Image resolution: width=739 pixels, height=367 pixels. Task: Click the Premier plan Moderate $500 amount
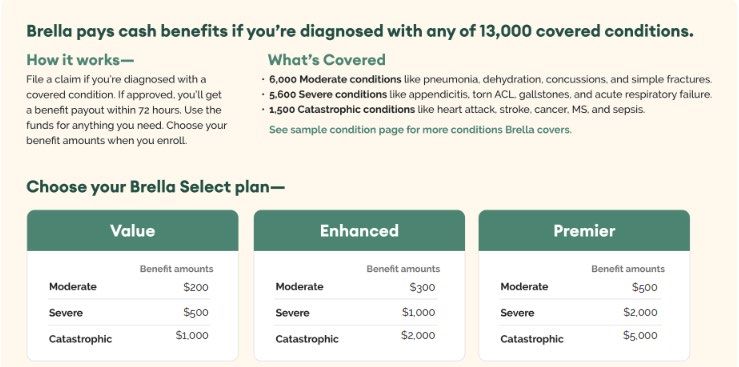tap(645, 287)
